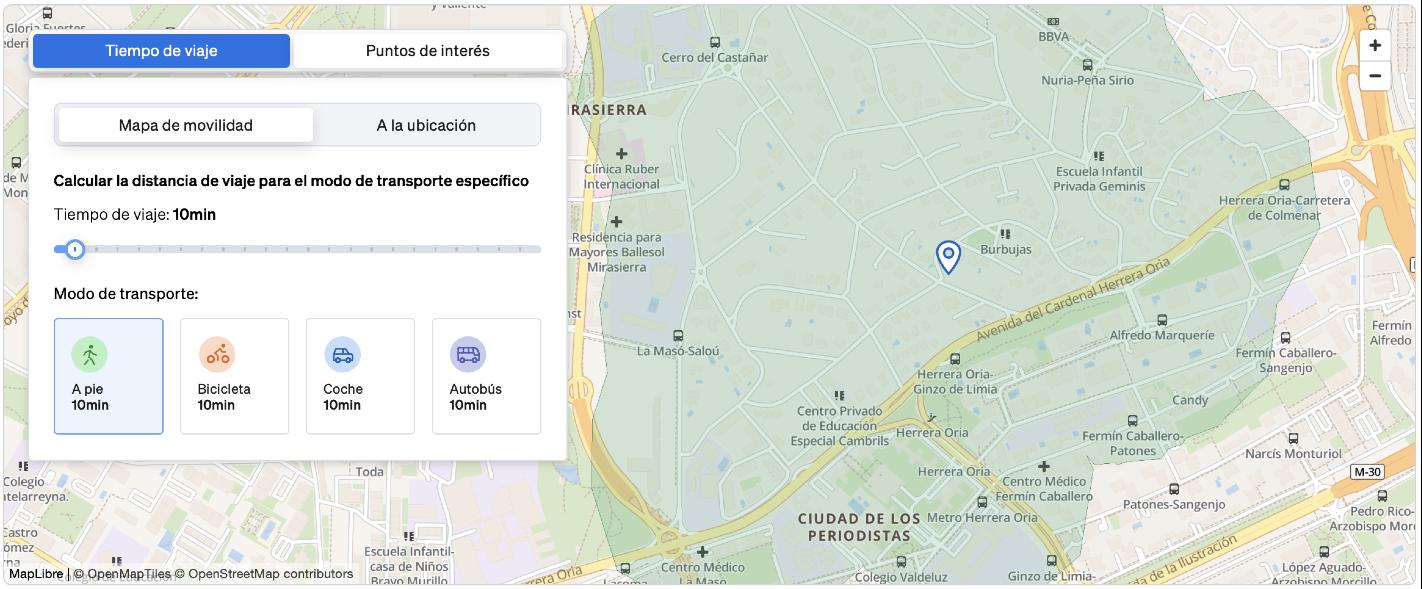
Task: Select the Coche 10min transport card
Action: 360,376
